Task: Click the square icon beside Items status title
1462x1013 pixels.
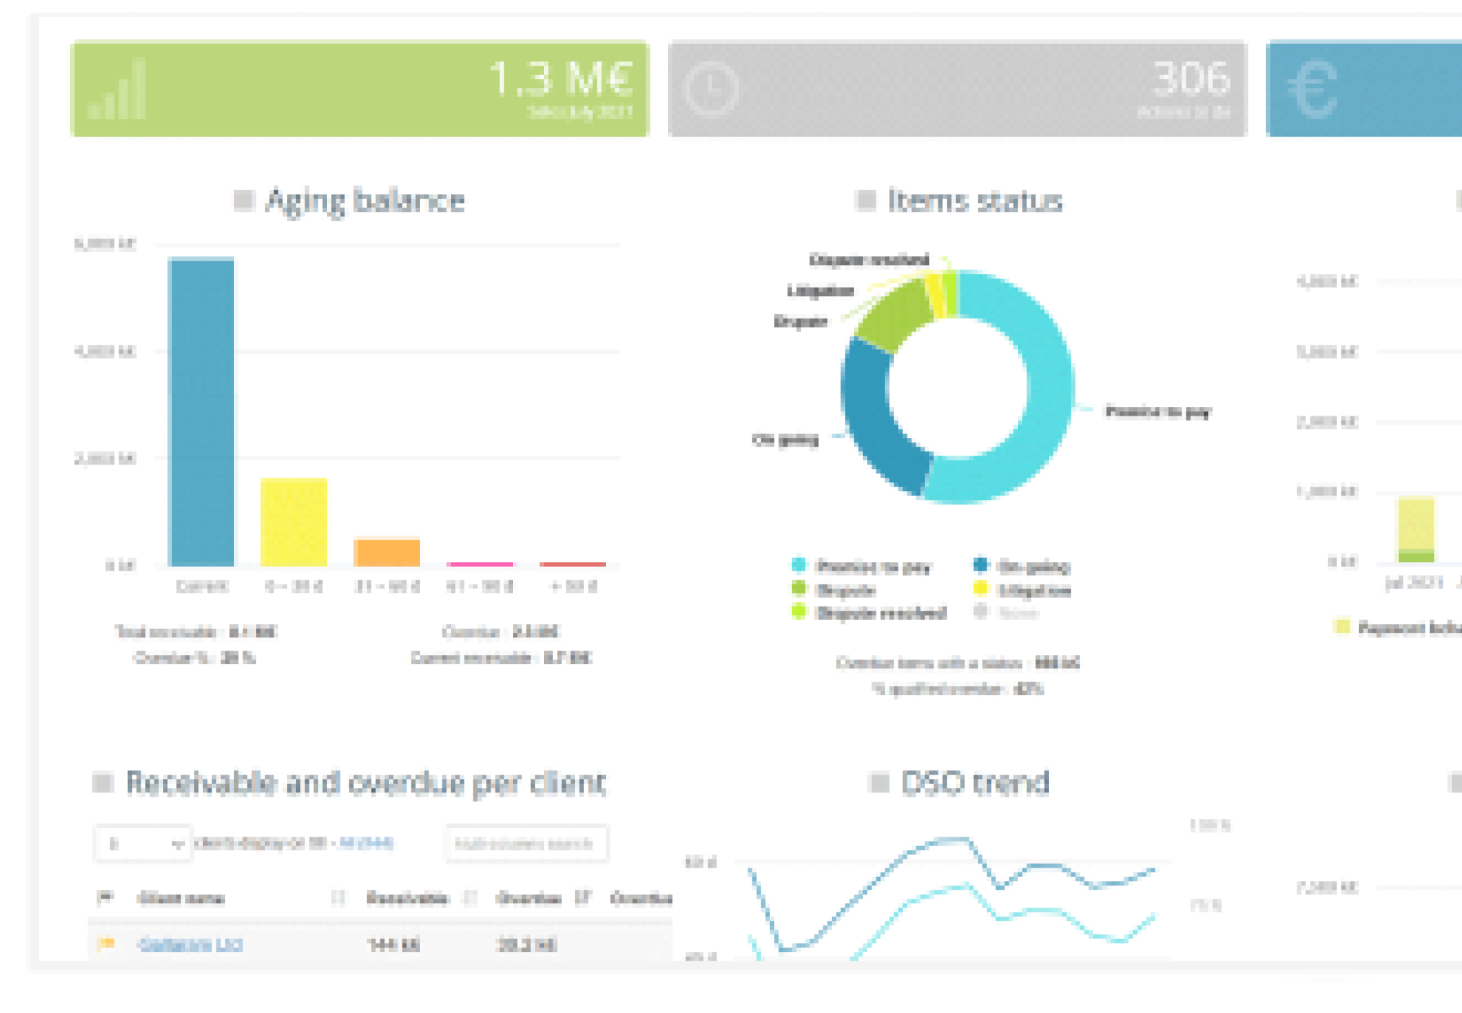Action: 866,200
